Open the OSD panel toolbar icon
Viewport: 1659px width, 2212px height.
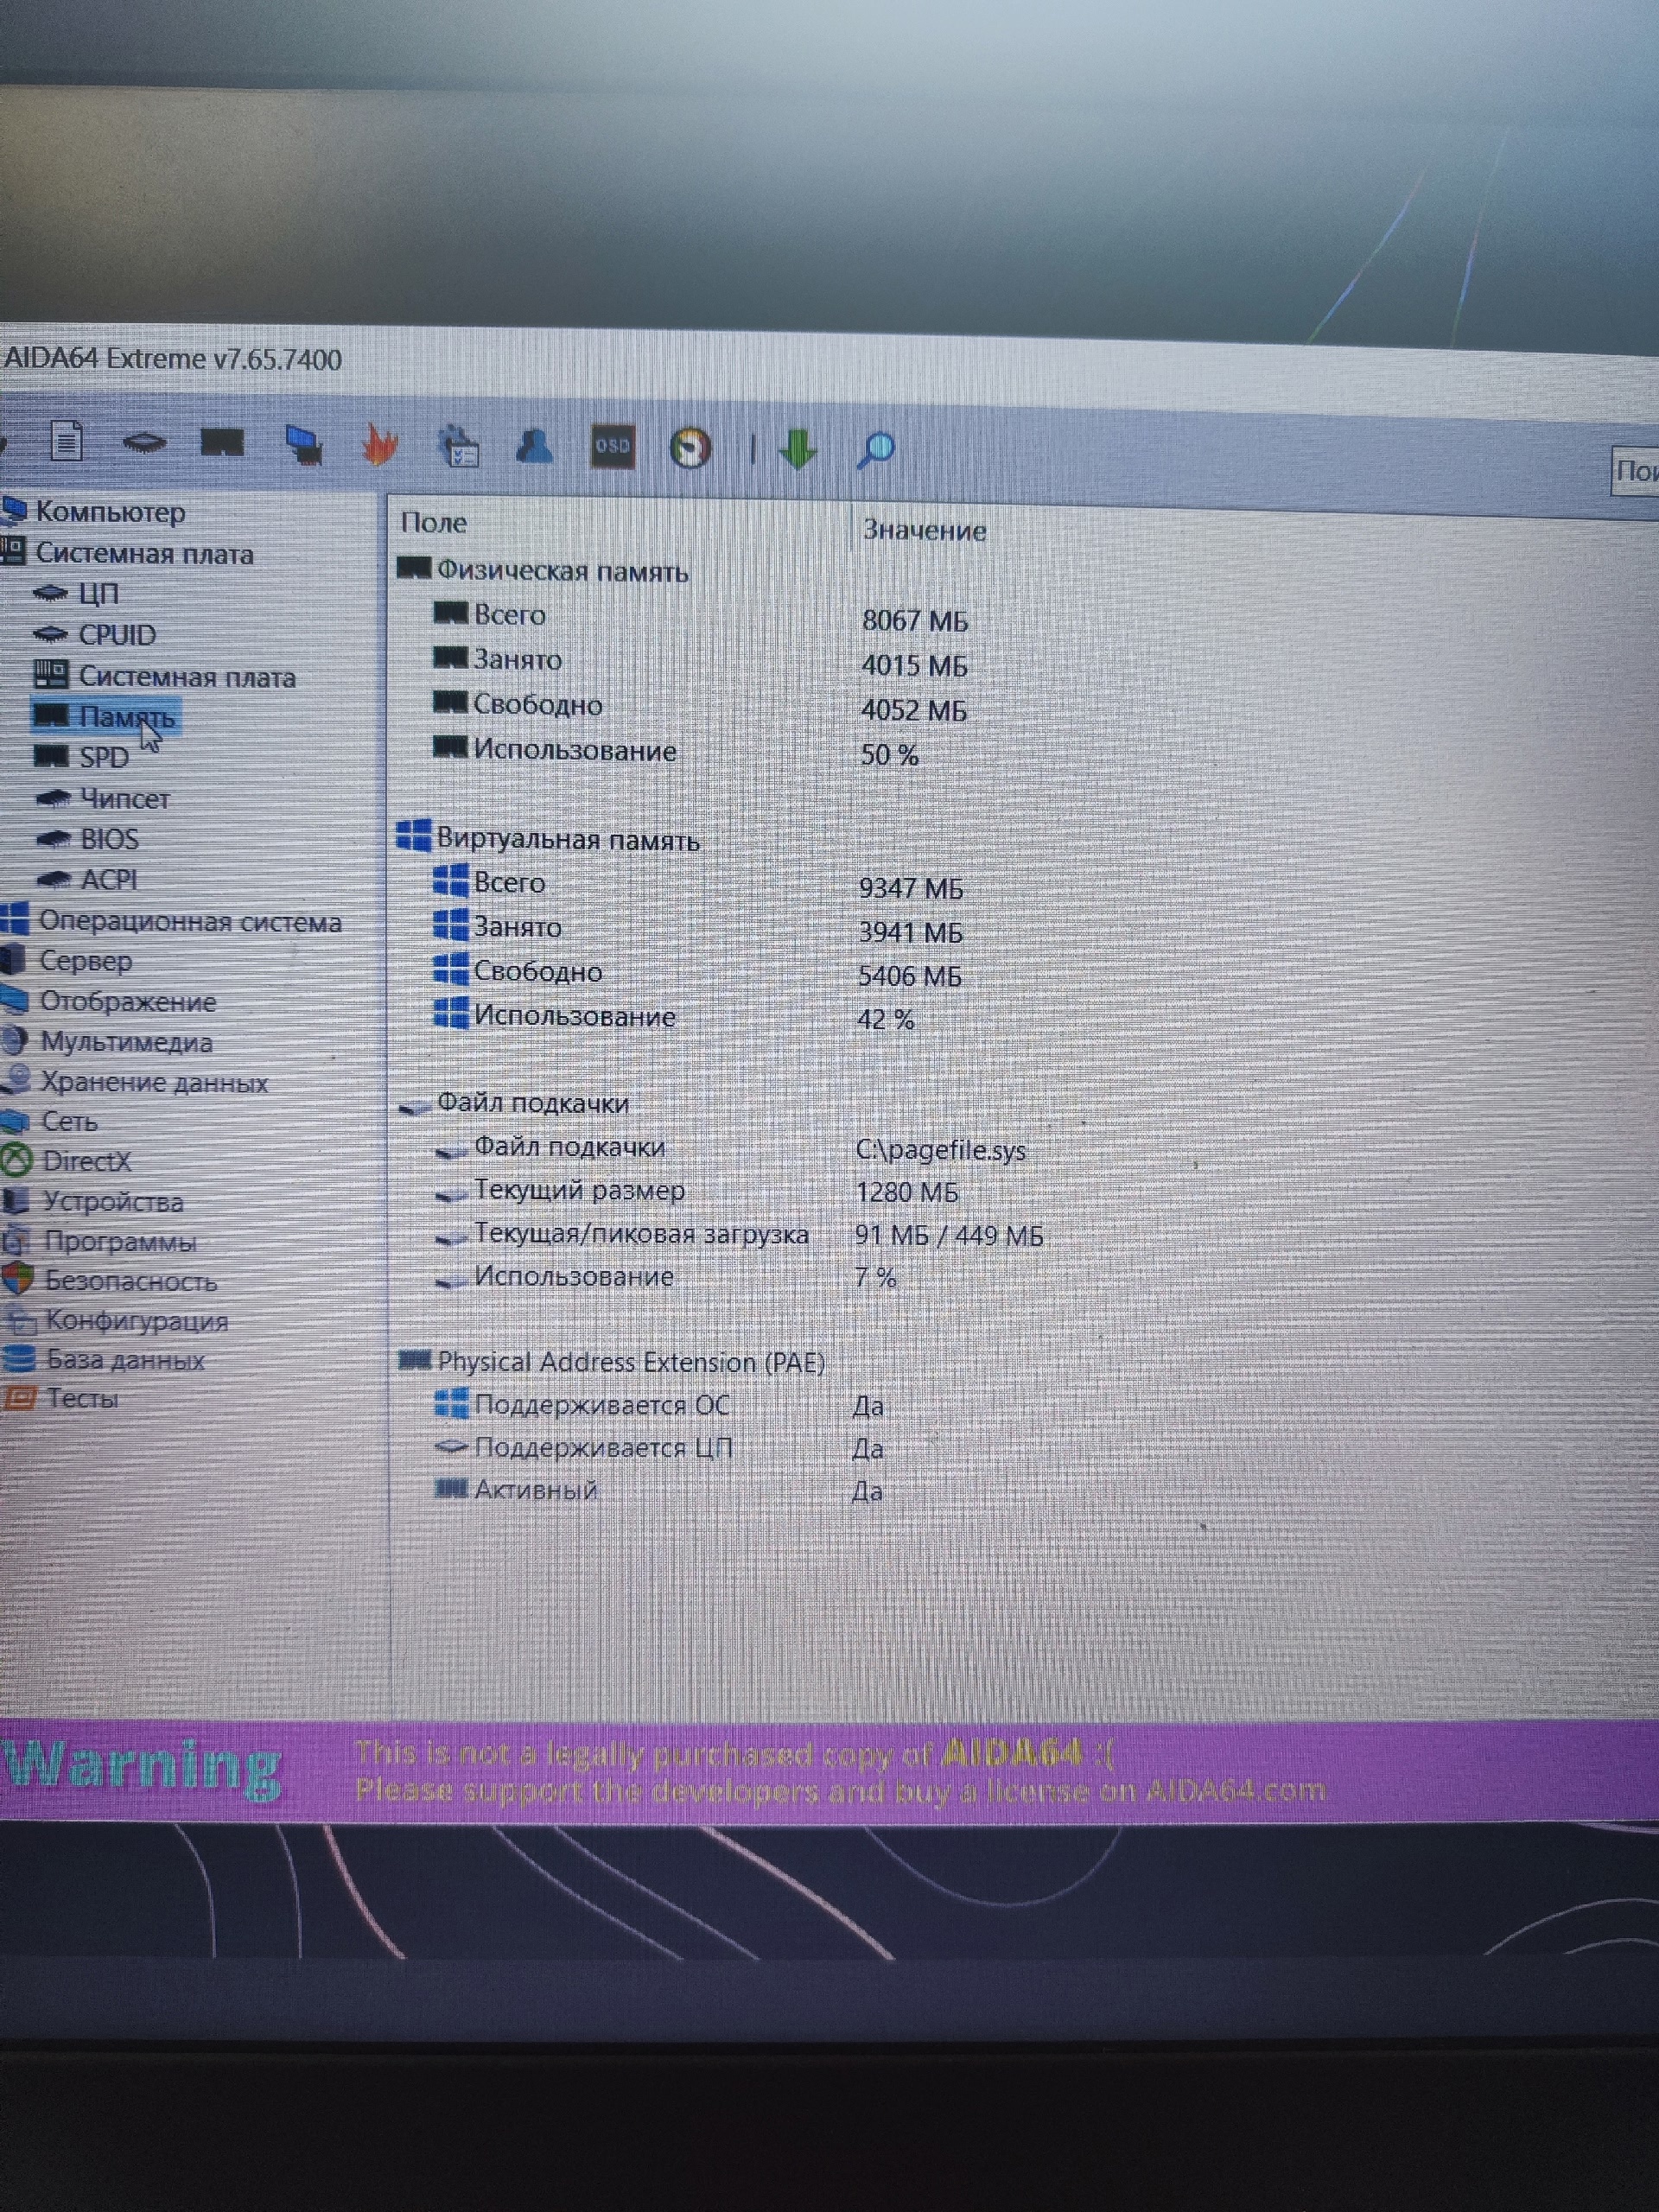612,447
